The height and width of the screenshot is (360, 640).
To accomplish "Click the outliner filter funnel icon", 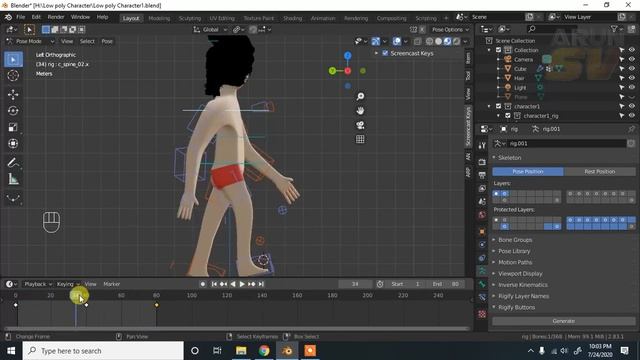I will [x=614, y=29].
